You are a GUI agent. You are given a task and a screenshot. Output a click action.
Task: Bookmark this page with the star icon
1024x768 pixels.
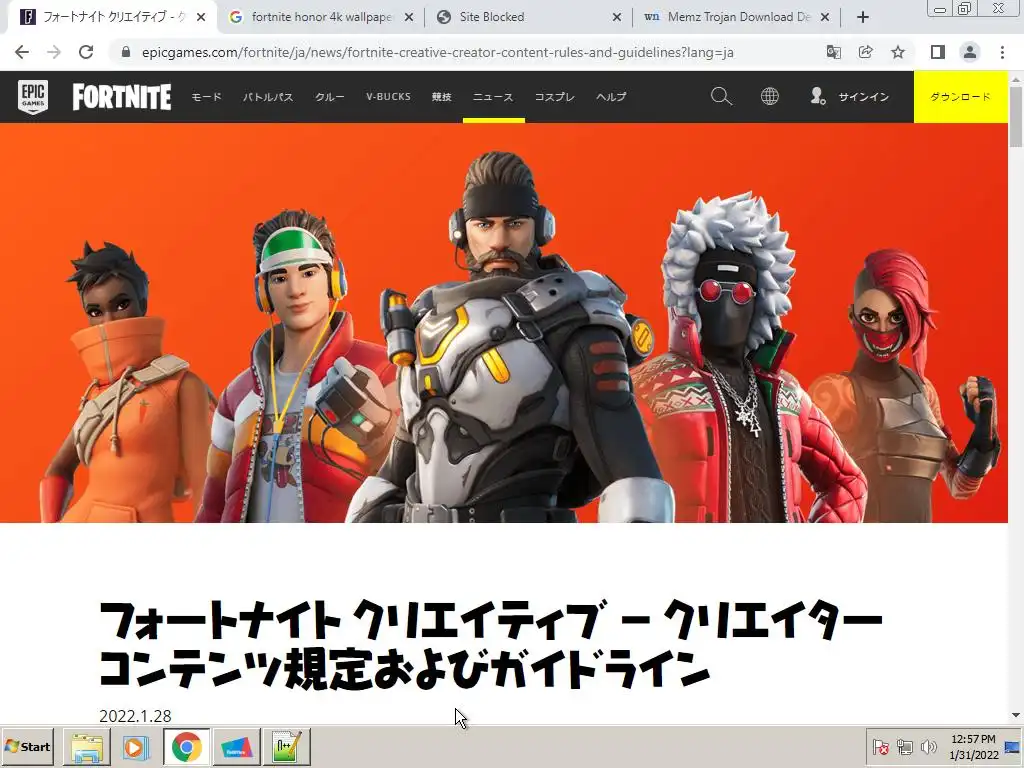point(898,52)
